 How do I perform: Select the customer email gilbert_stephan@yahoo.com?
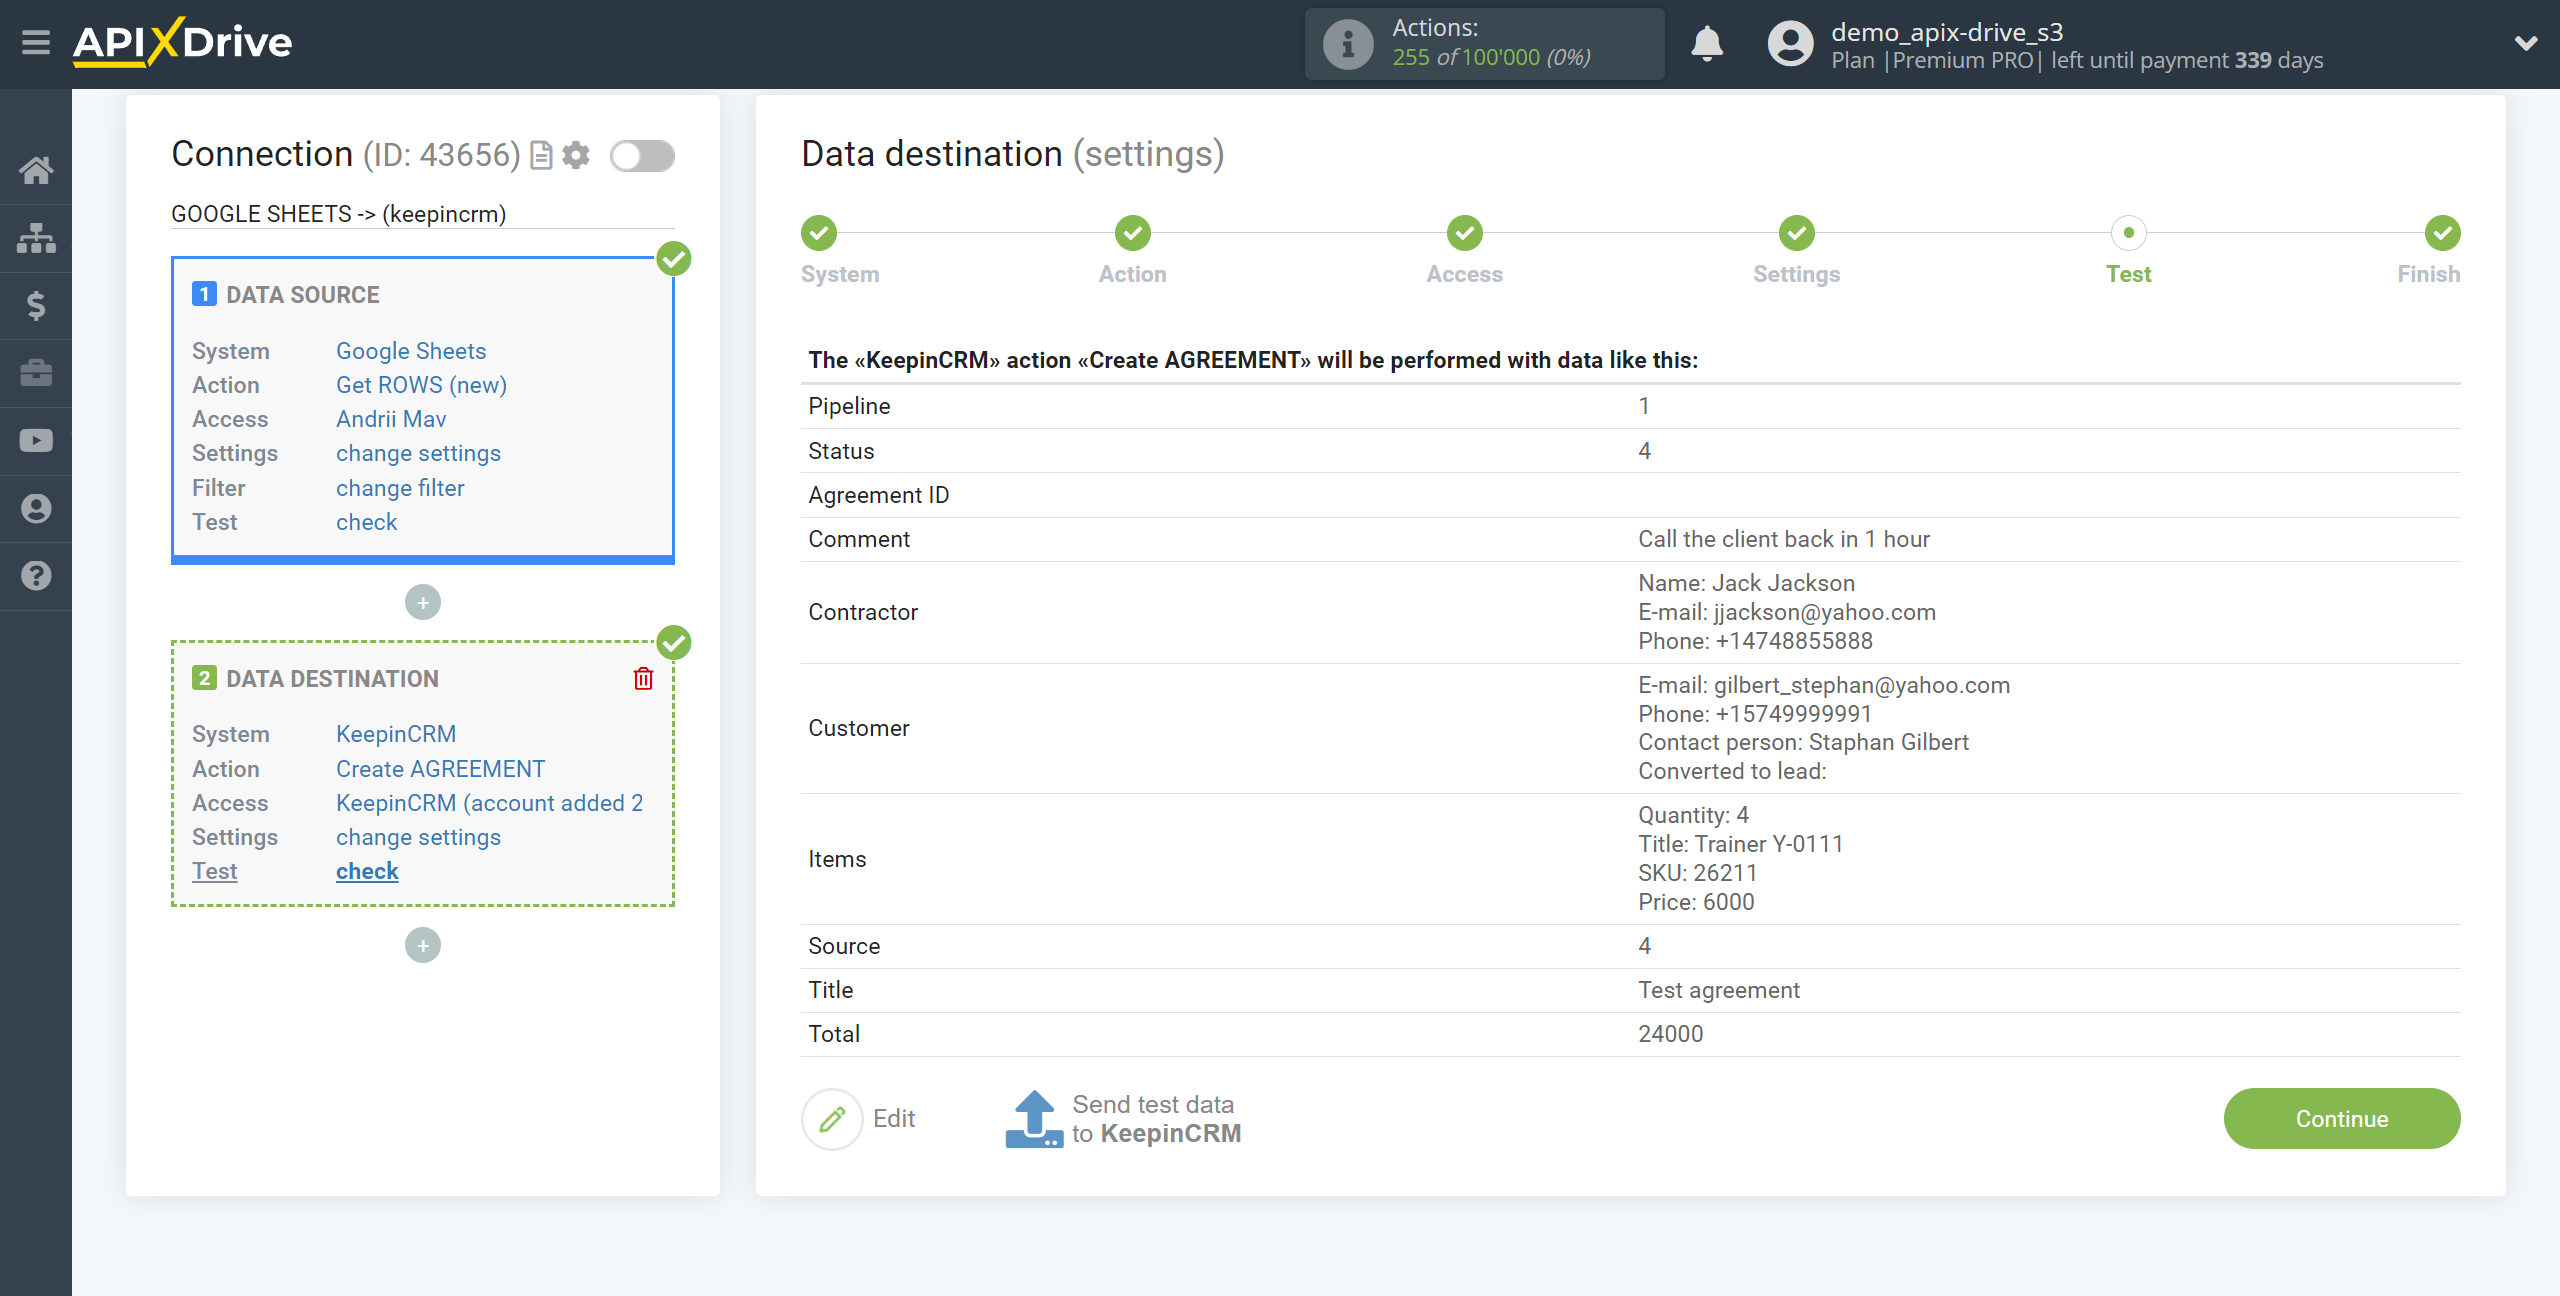tap(1862, 685)
